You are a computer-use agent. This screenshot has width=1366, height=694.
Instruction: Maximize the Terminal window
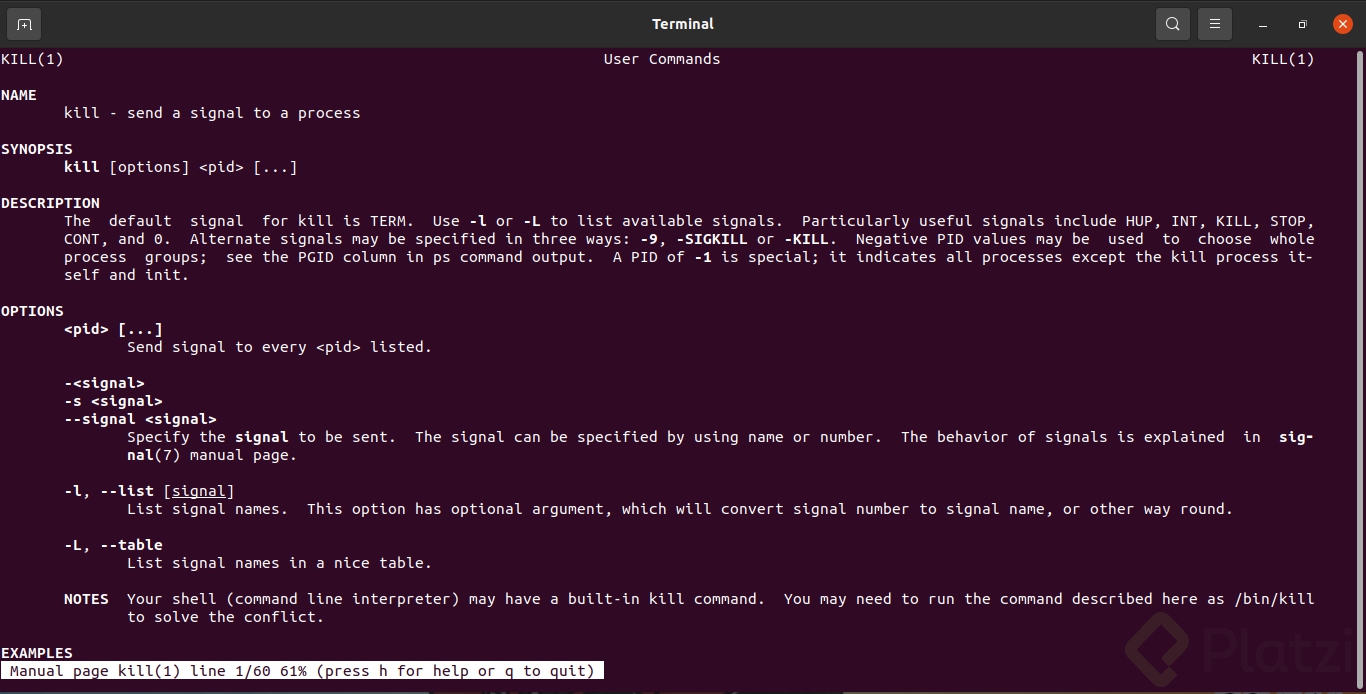pyautogui.click(x=1302, y=24)
